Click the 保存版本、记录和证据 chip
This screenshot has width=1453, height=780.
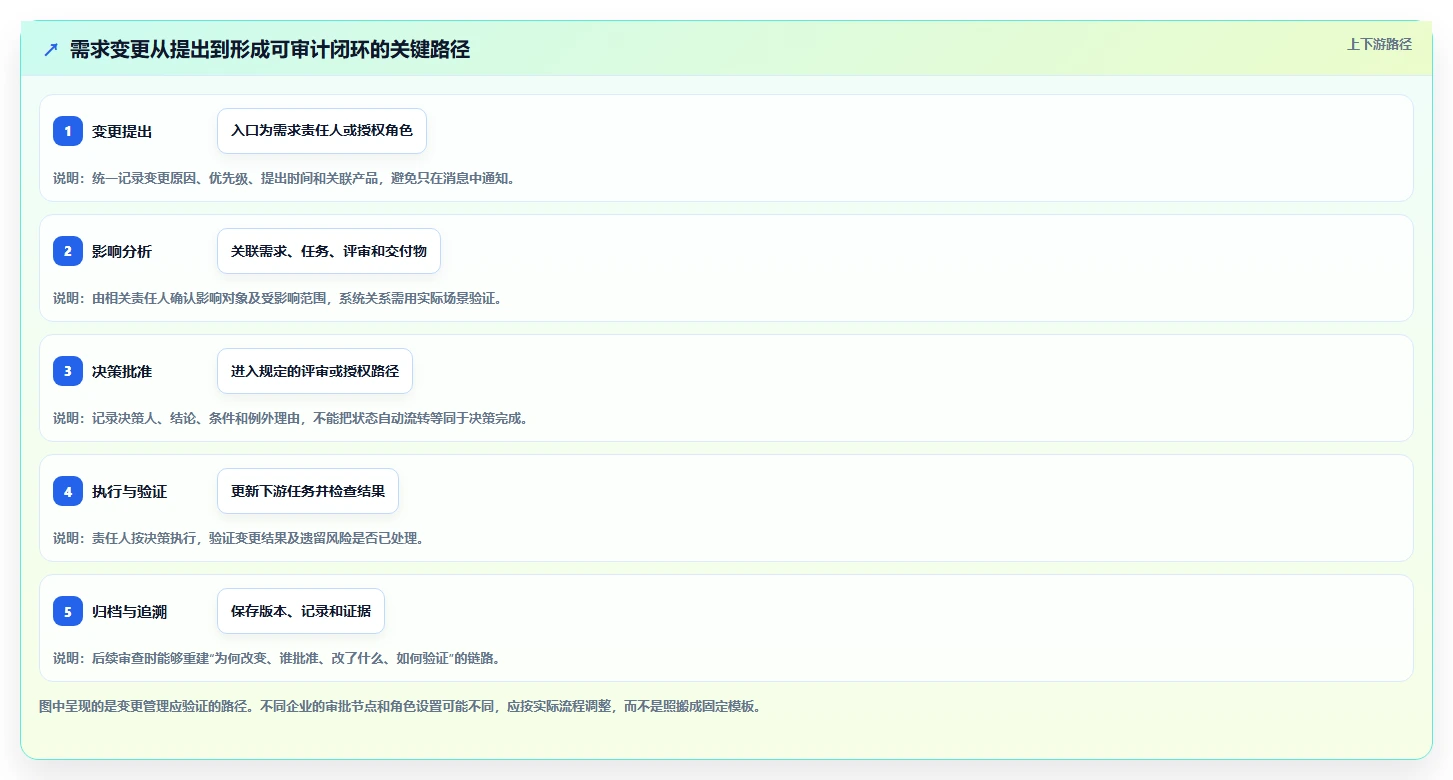point(301,611)
